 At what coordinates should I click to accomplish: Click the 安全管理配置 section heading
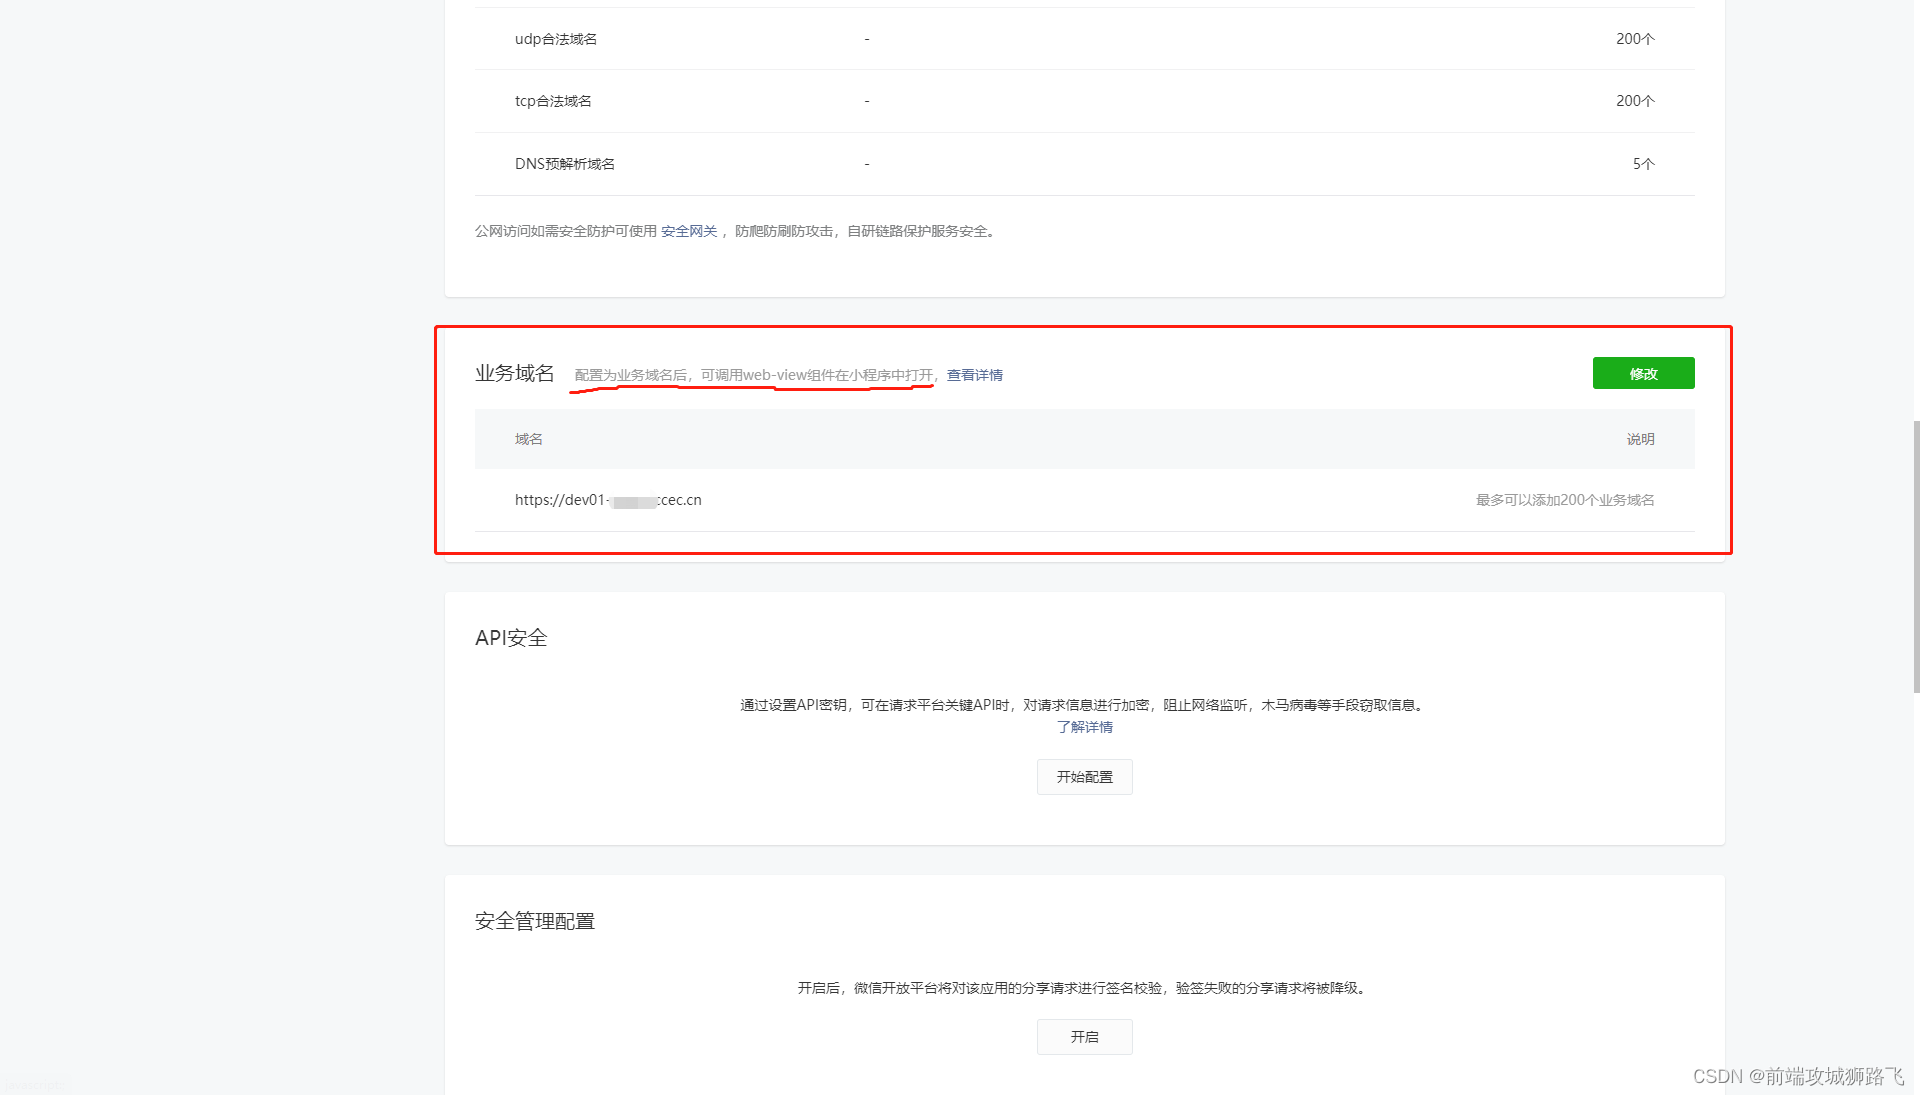[534, 921]
